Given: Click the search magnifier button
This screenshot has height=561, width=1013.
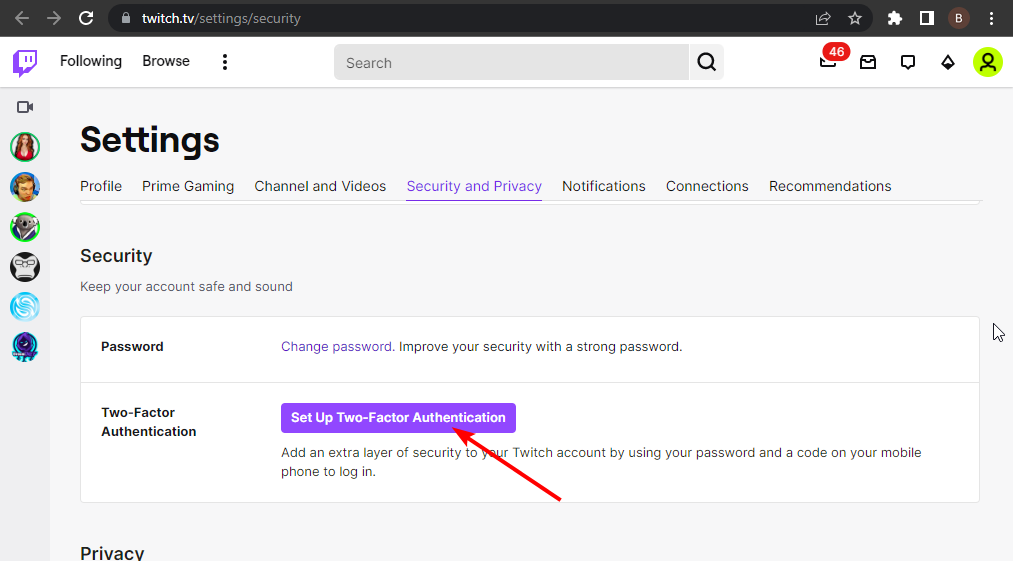Looking at the screenshot, I should coord(707,62).
